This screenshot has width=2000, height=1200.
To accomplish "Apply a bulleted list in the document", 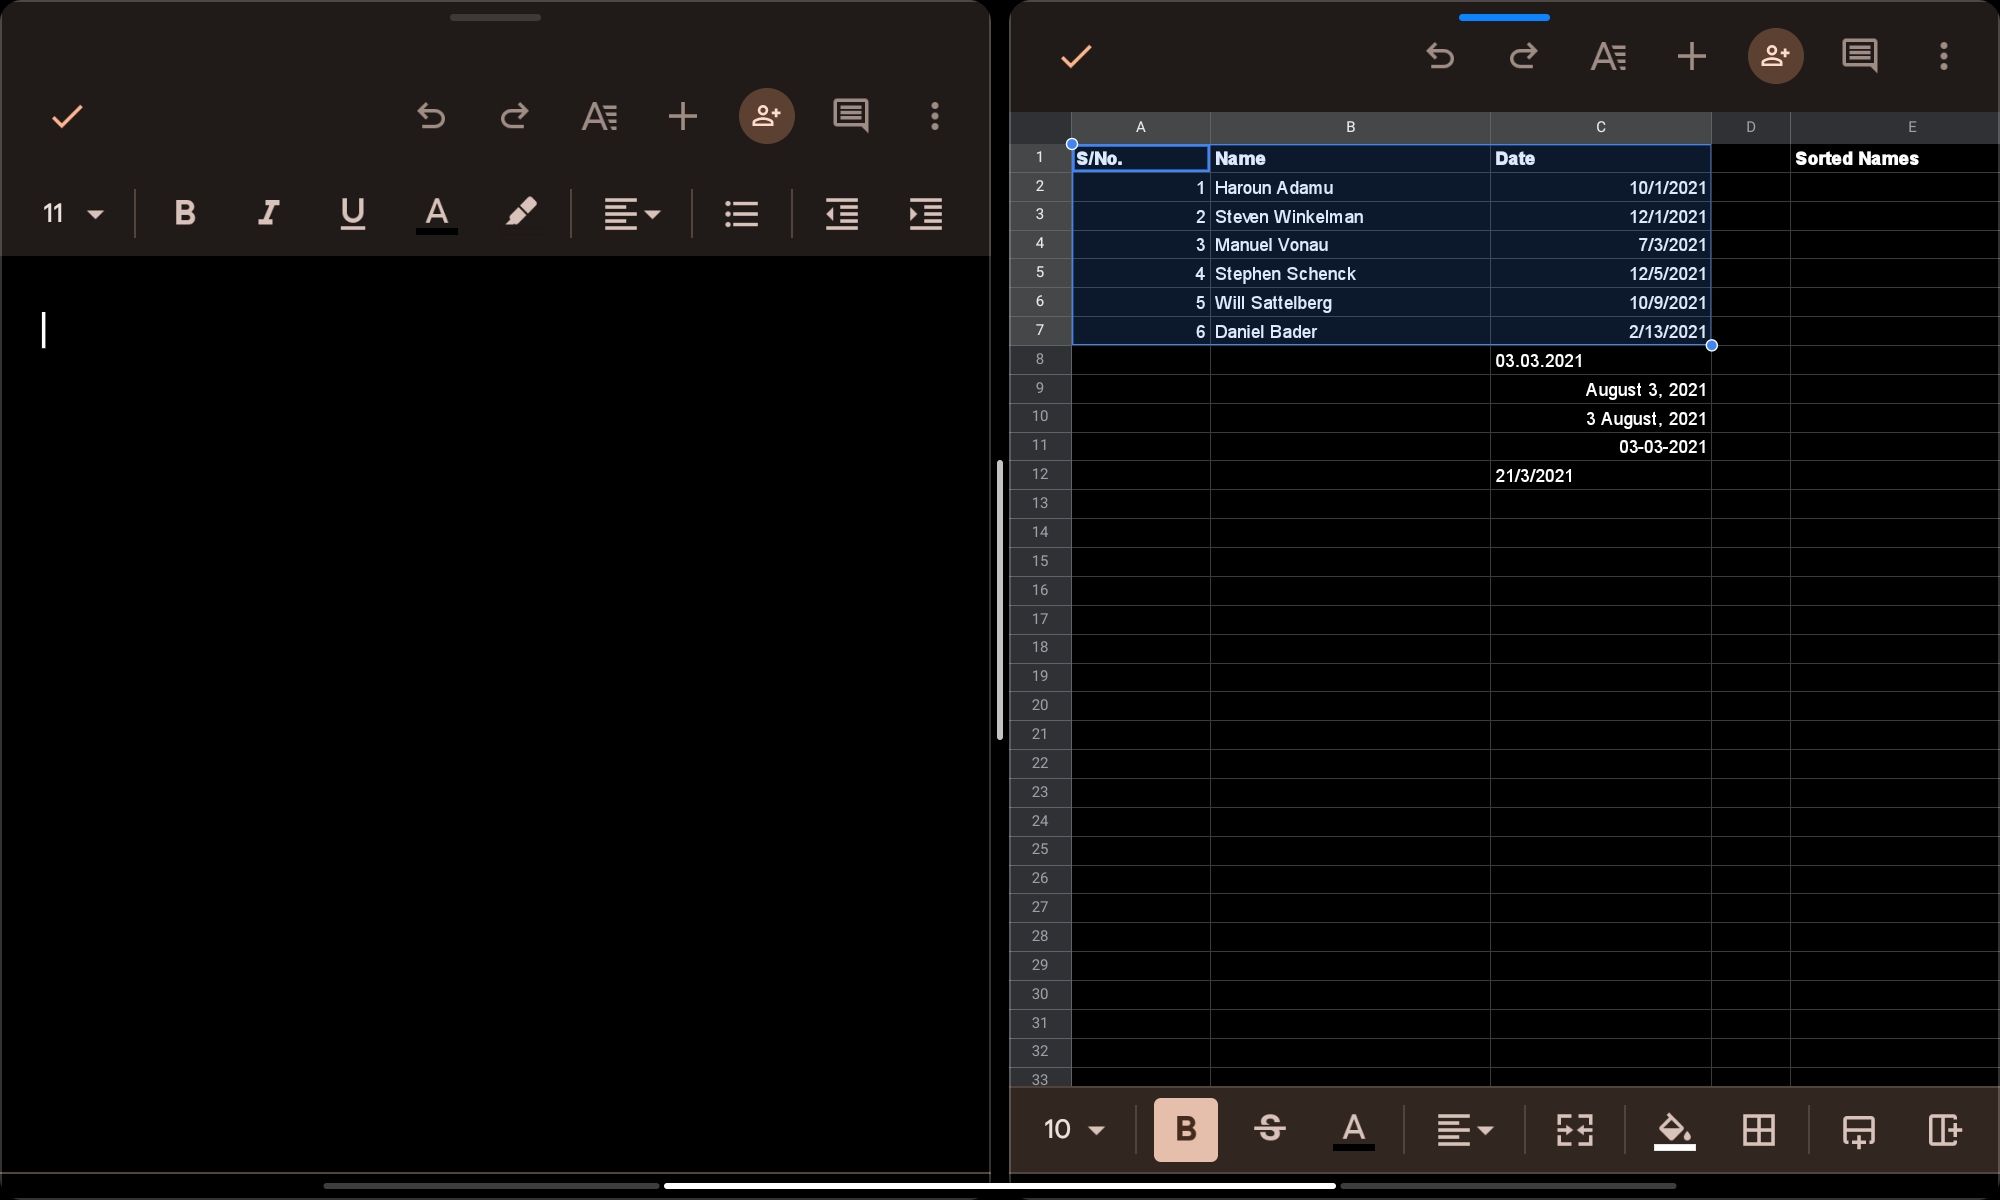I will [x=741, y=213].
